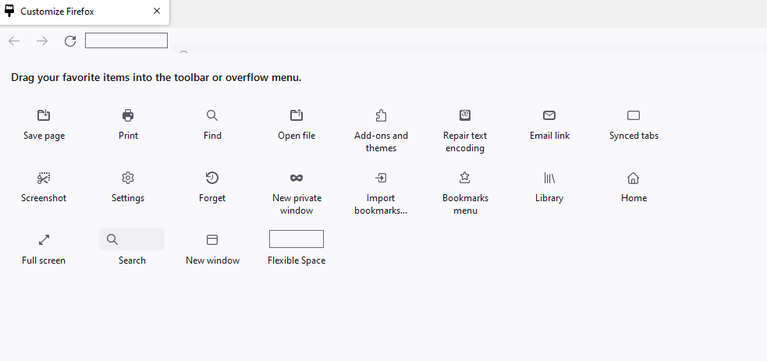
Task: Pick the Find magnifier item
Action: click(x=212, y=115)
